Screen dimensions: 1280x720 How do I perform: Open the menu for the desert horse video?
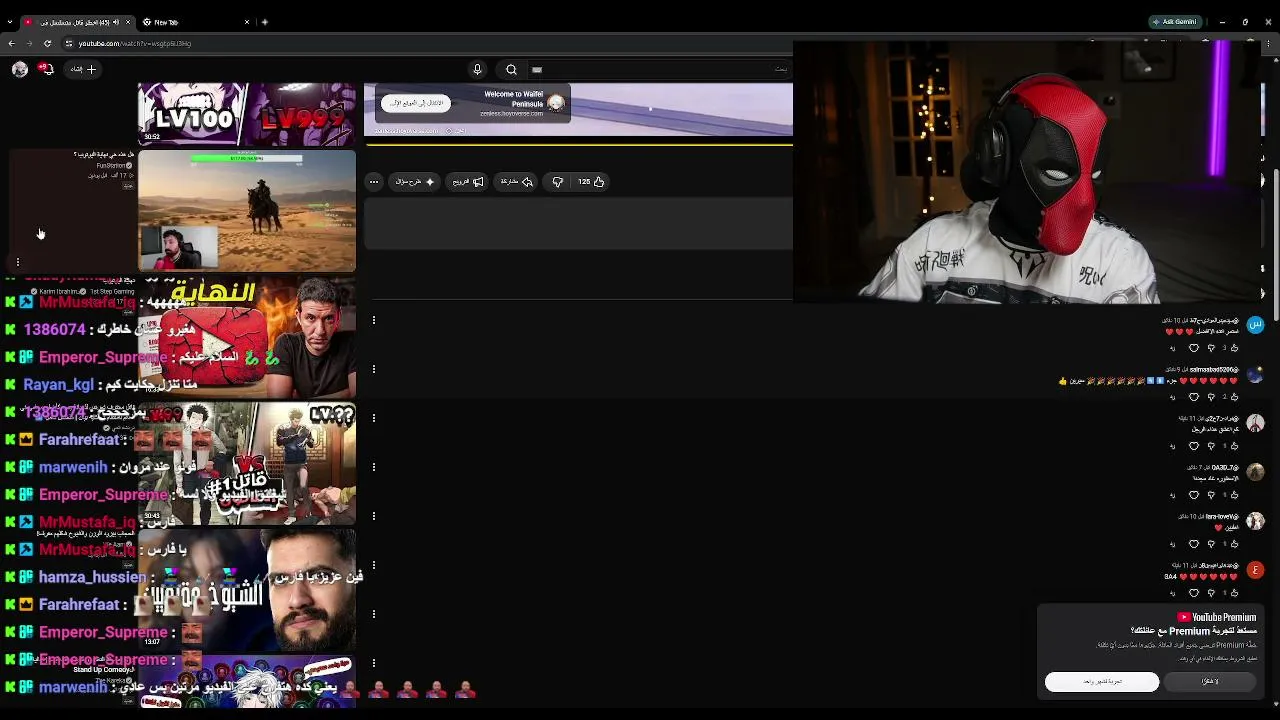tap(17, 262)
